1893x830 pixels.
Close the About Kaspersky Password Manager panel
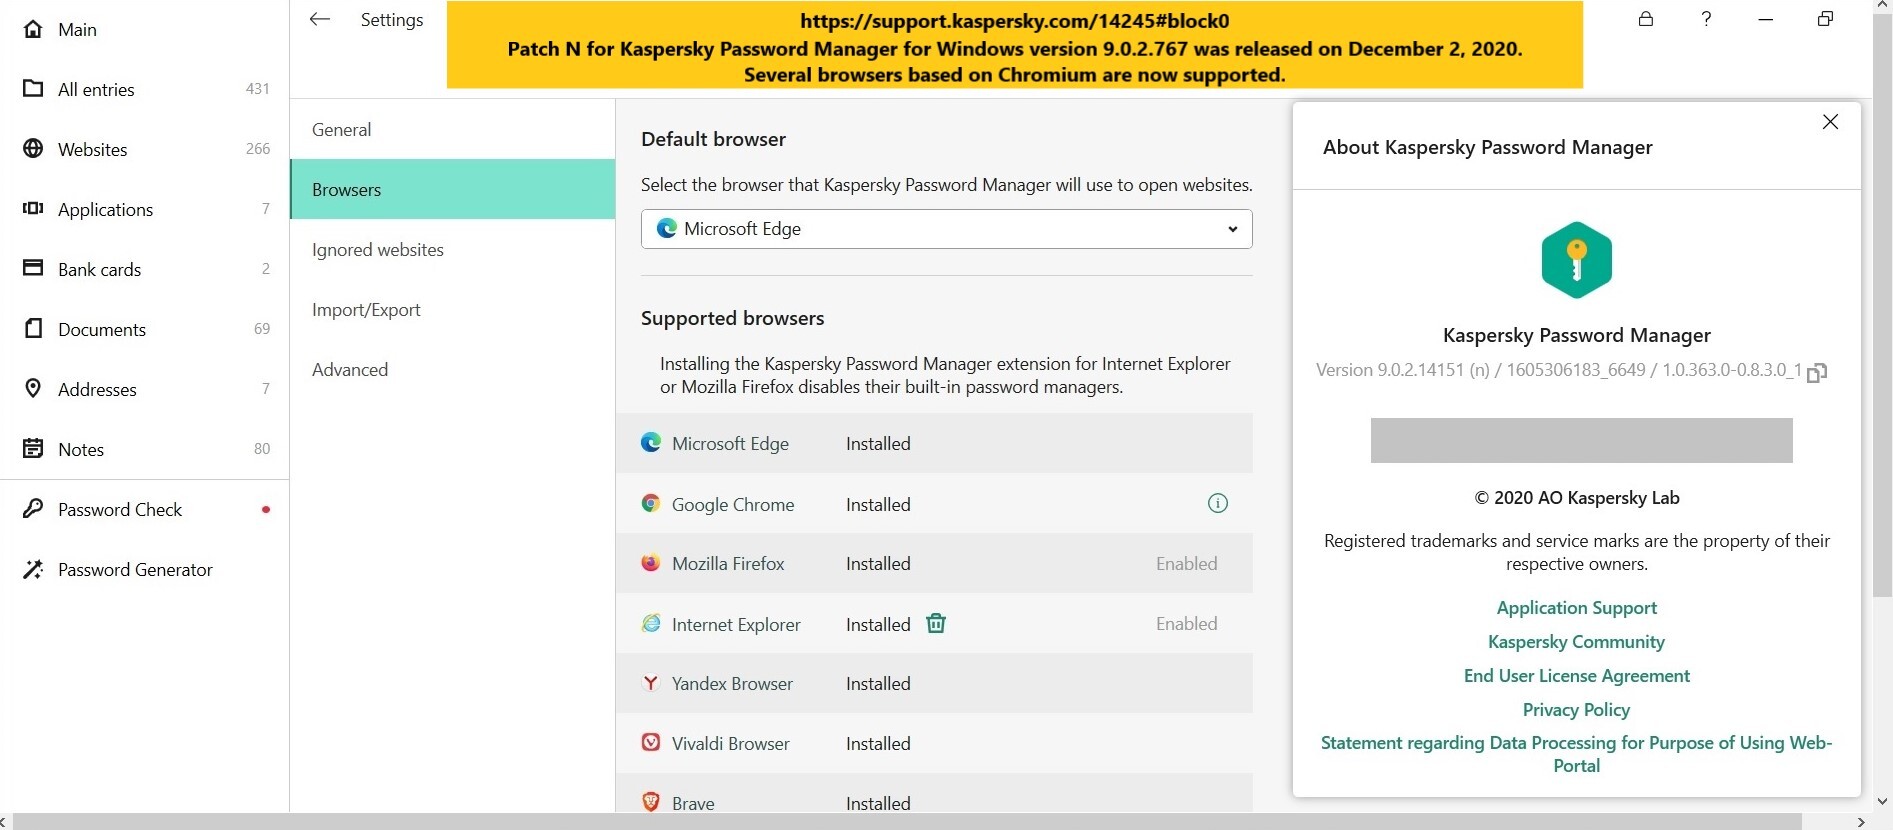pos(1830,122)
